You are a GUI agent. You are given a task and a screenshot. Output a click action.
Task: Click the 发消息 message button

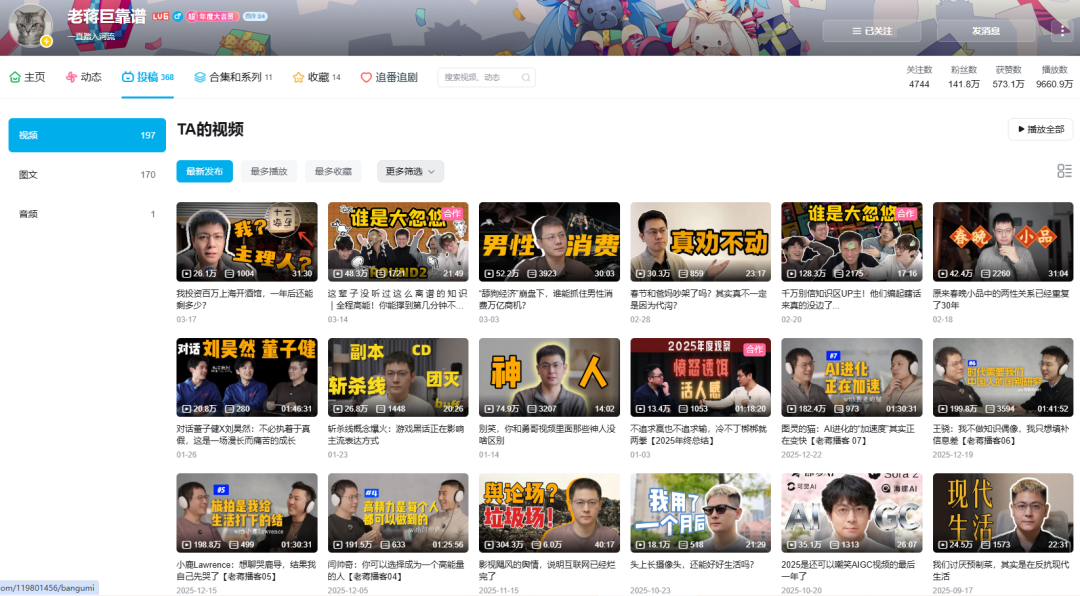(x=985, y=31)
